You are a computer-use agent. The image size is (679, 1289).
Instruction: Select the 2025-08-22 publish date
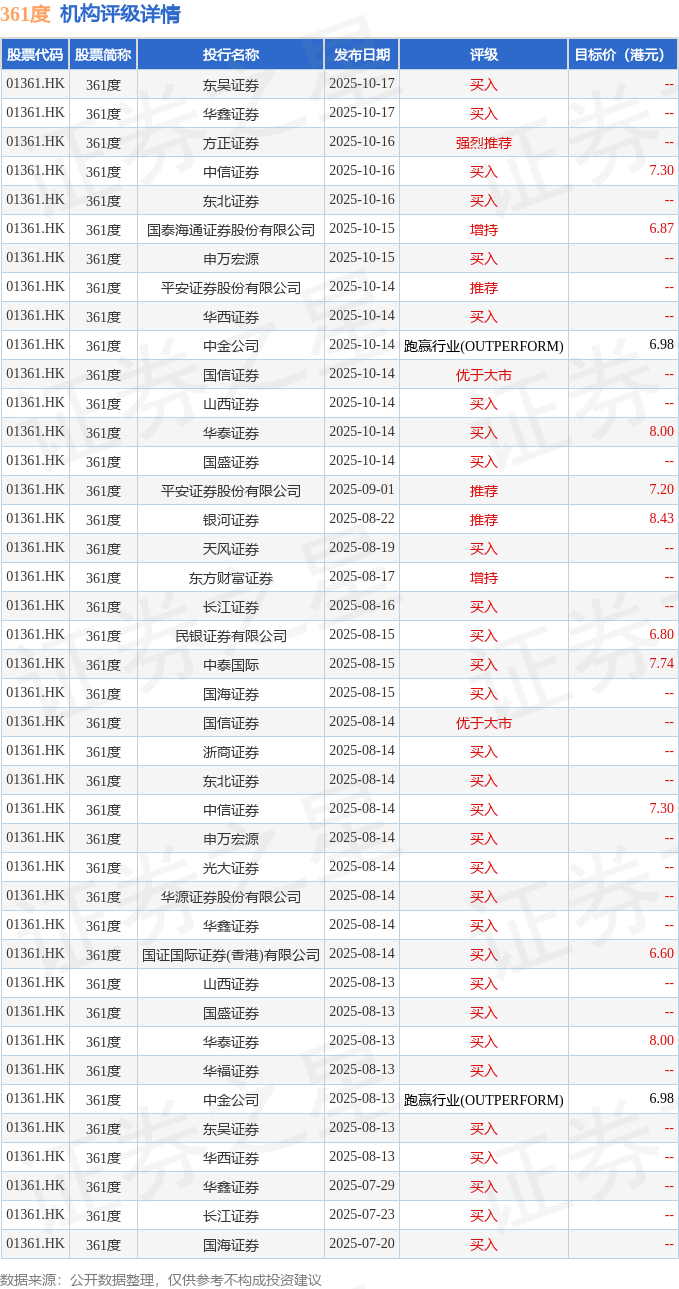[x=362, y=519]
